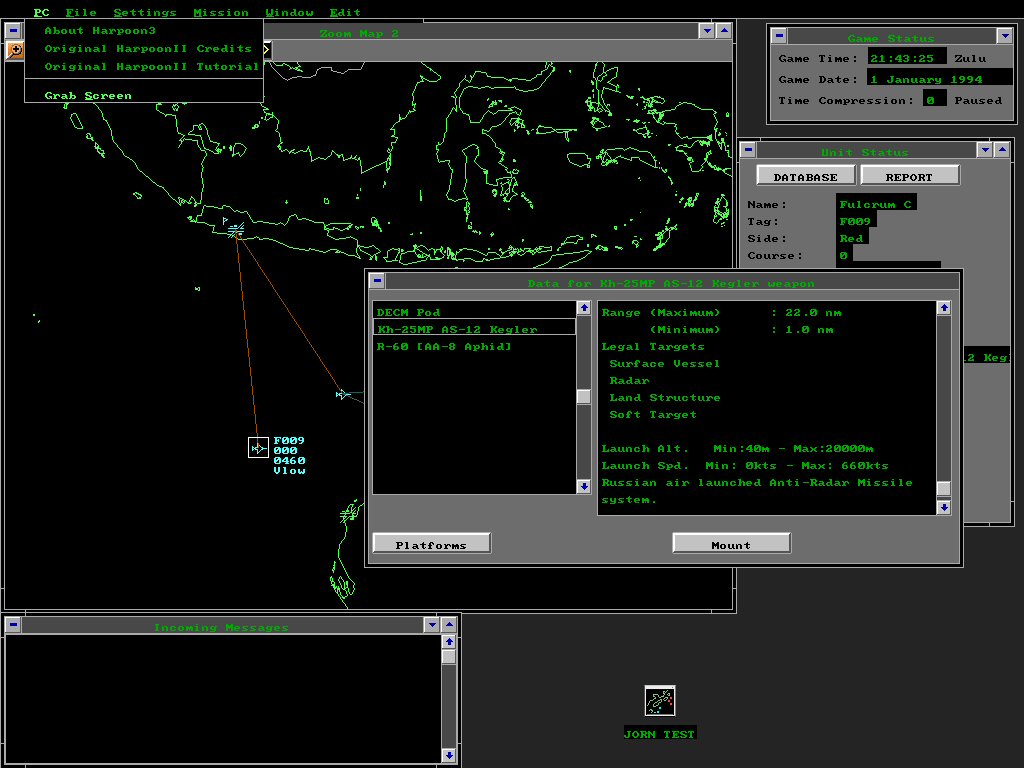Select About Harpoon3 menu entry
Viewport: 1024px width, 768px height.
tap(144, 31)
